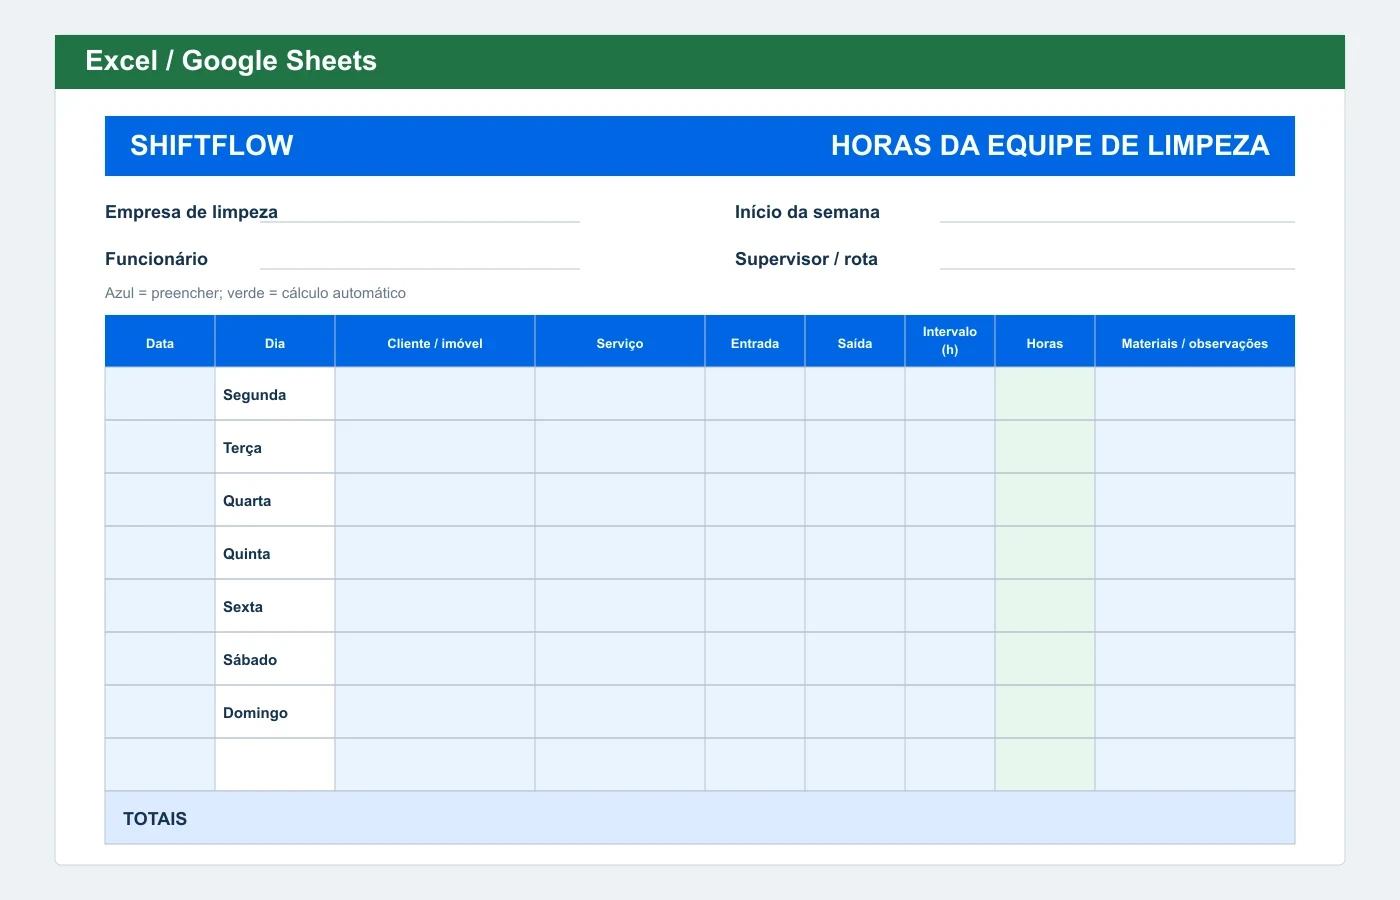Screen dimensions: 1400x900
Task: Click the Sexta day cell
Action: 275,606
